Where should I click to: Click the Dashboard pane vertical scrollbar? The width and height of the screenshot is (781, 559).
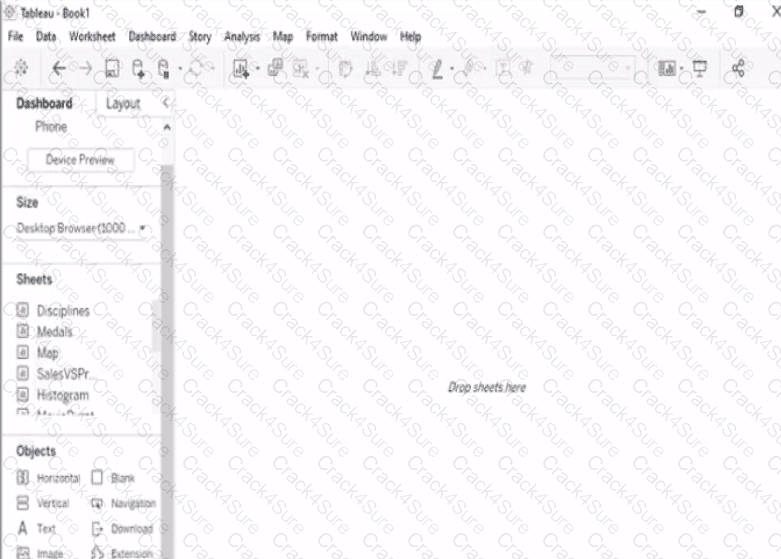click(x=167, y=362)
